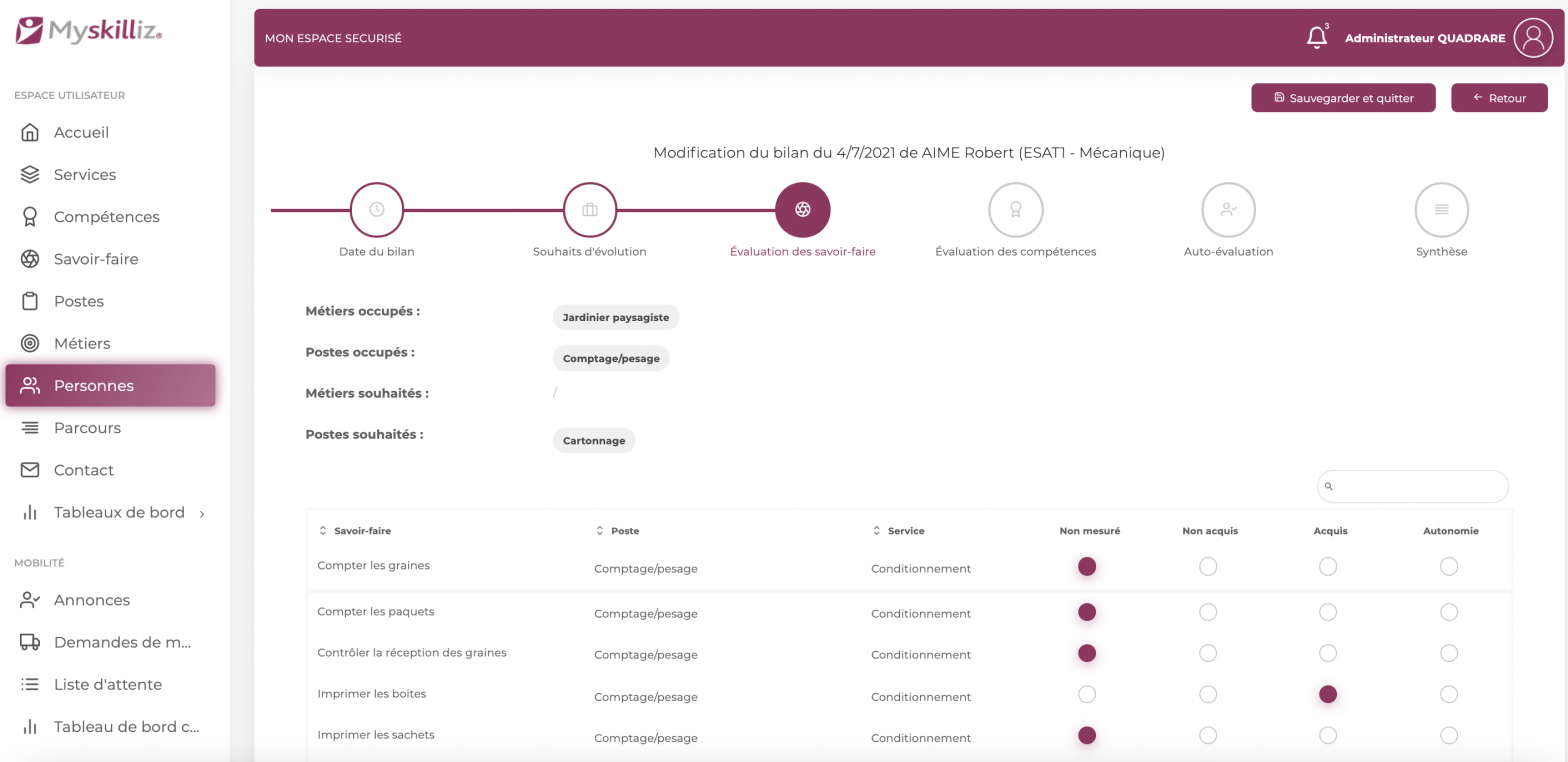
Task: Go to Évaluation des compétences step icon
Action: [1015, 210]
